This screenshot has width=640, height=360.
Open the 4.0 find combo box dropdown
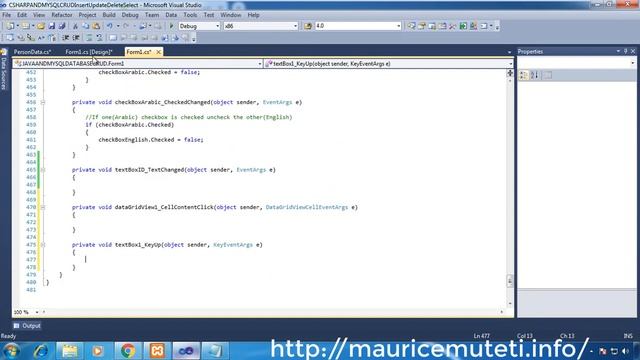pos(398,26)
